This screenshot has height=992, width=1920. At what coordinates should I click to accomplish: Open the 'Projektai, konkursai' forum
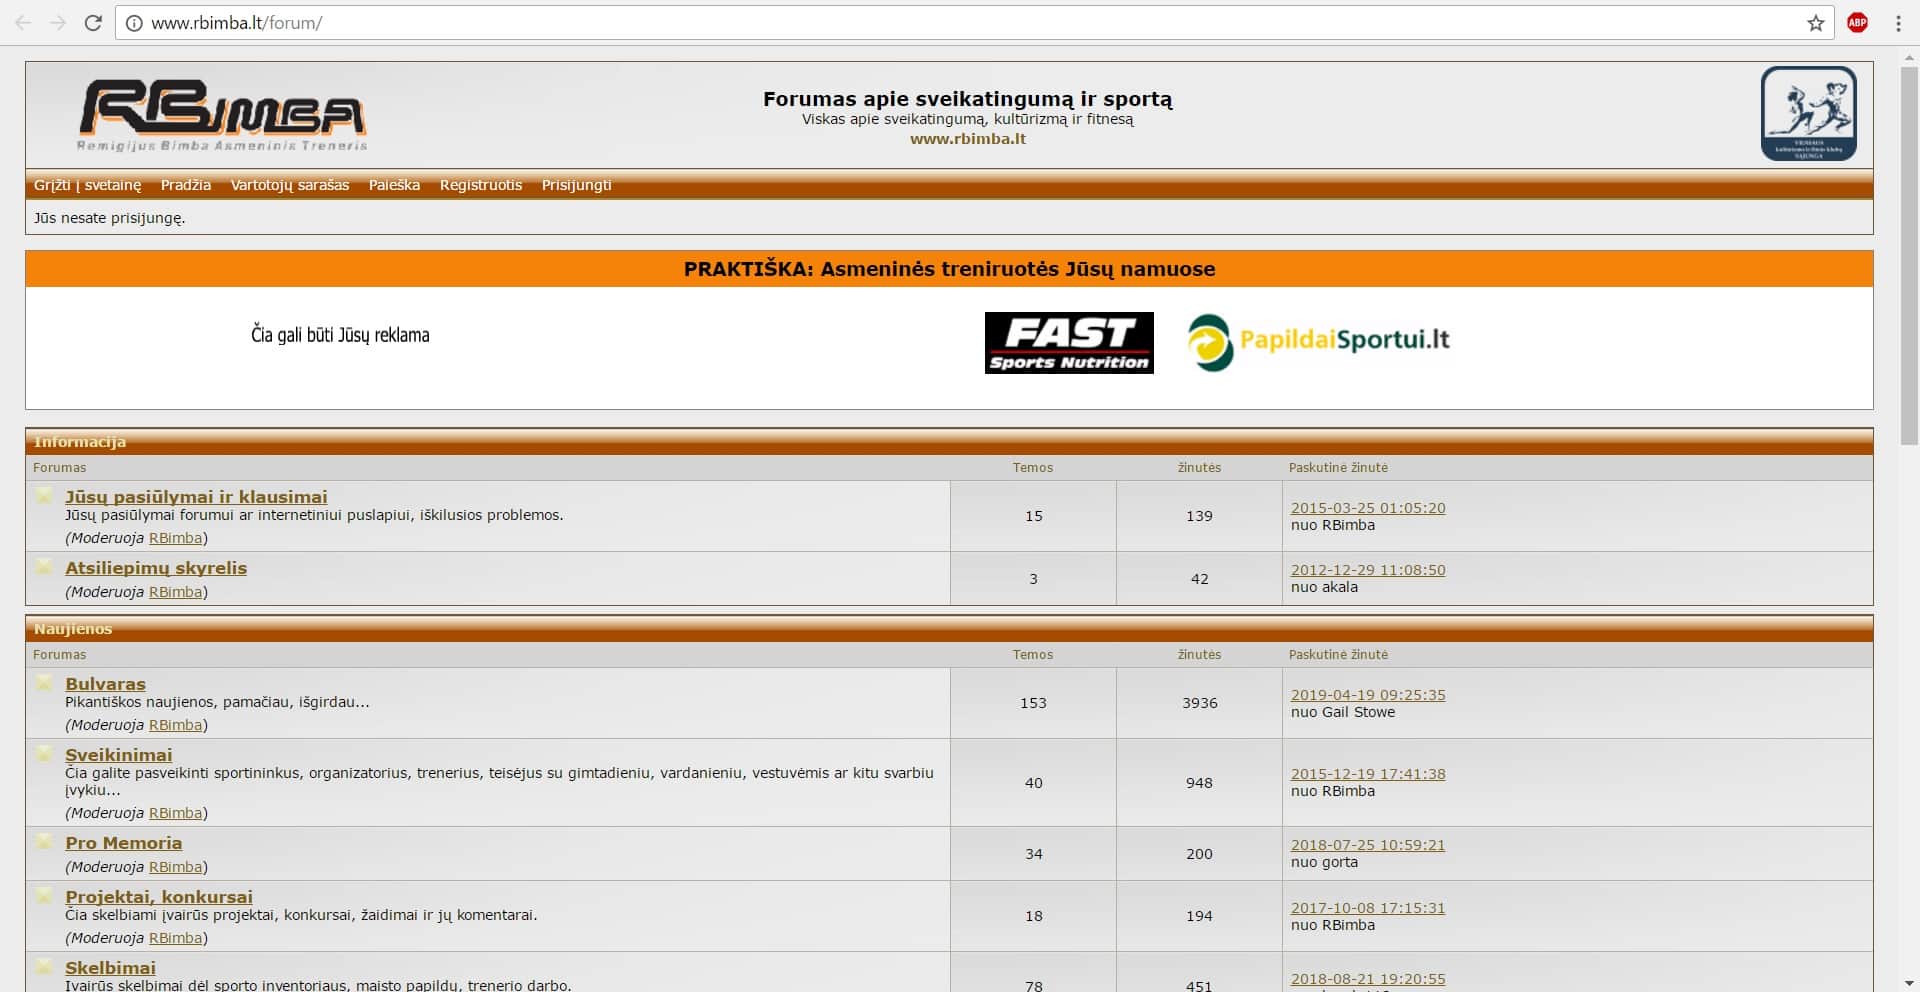click(x=159, y=897)
